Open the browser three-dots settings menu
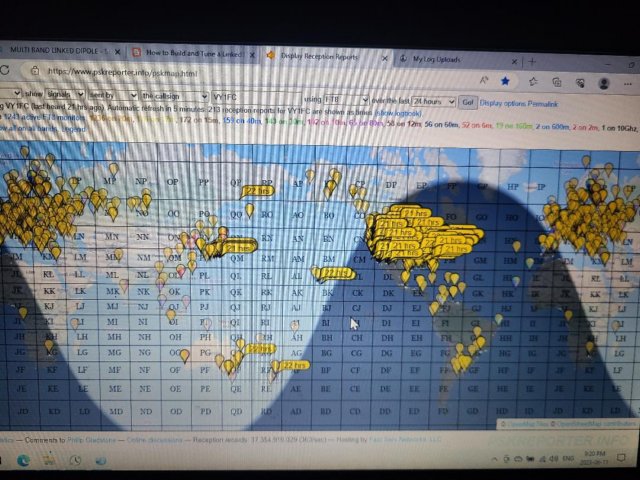This screenshot has height=480, width=640. point(628,84)
